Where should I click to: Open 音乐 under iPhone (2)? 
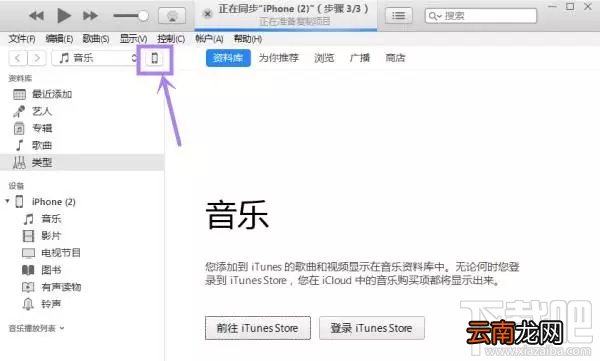pyautogui.click(x=82, y=219)
